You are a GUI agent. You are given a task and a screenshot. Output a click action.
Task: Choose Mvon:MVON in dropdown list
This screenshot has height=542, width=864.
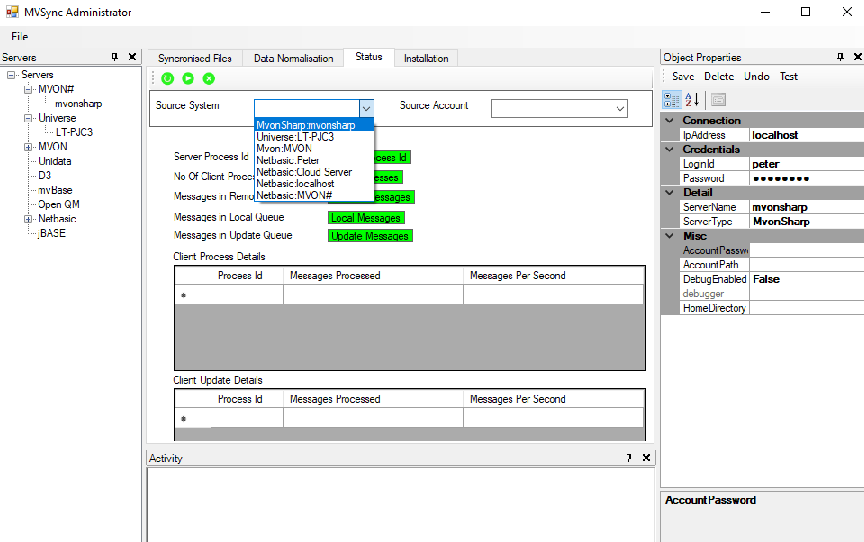[314, 149]
